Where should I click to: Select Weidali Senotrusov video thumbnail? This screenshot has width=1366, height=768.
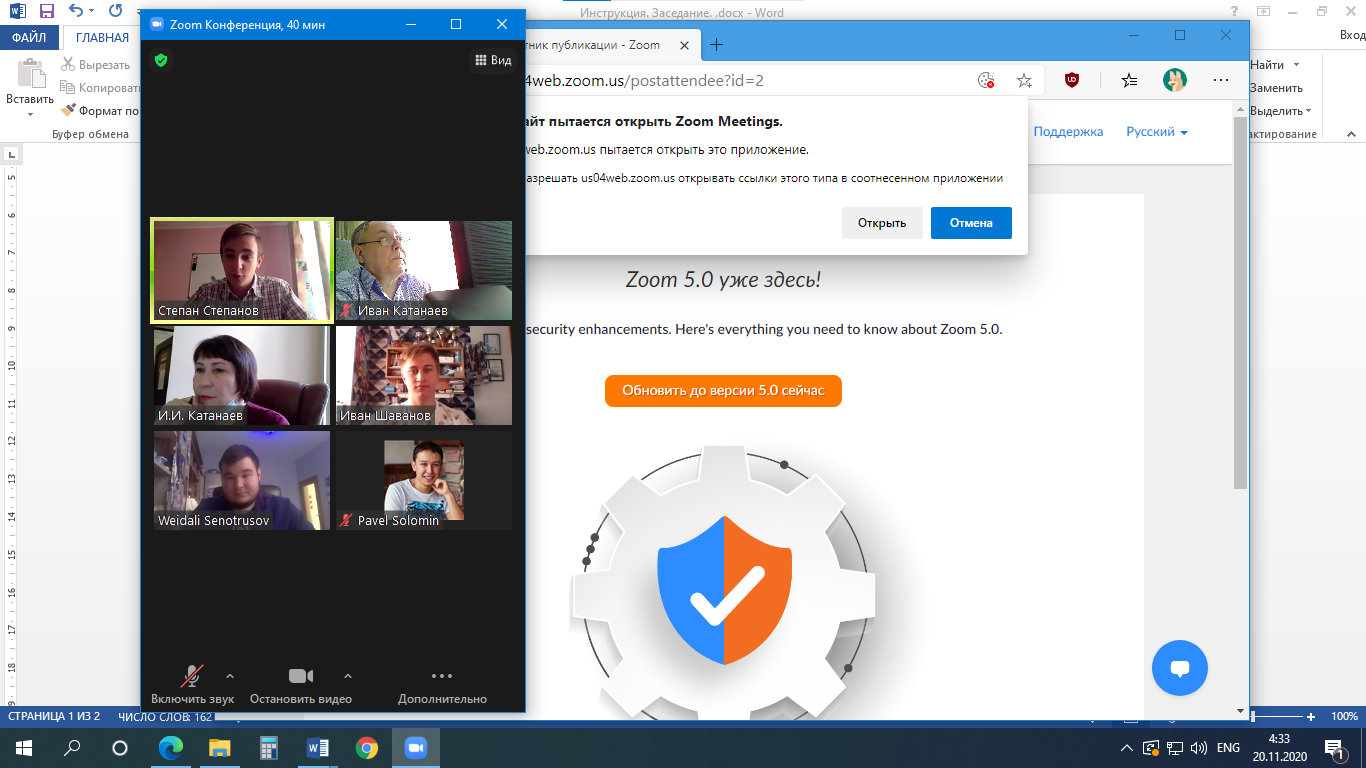click(242, 480)
